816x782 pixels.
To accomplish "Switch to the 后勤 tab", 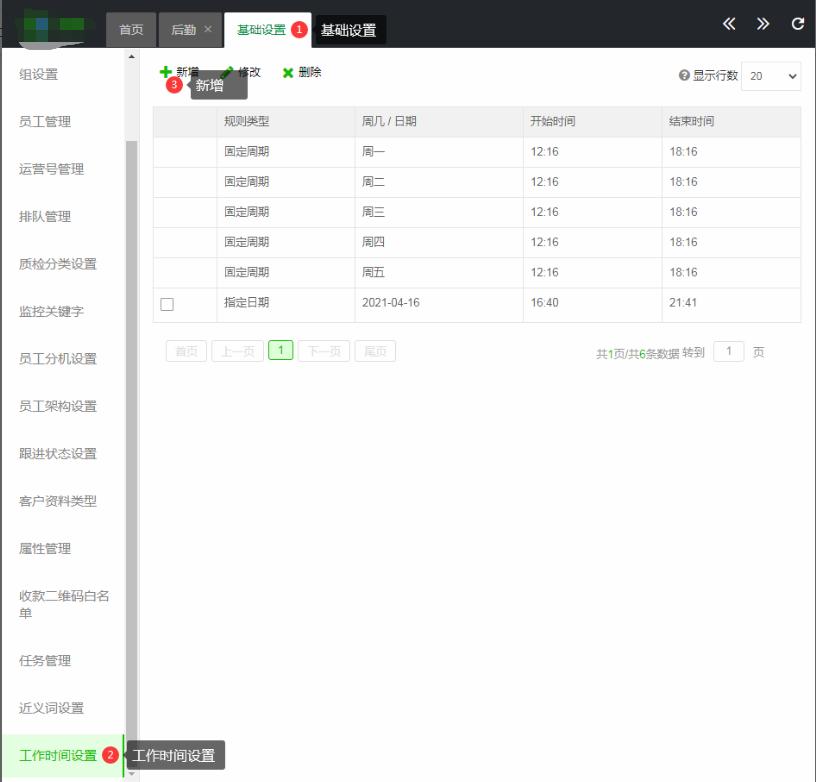I will click(183, 30).
